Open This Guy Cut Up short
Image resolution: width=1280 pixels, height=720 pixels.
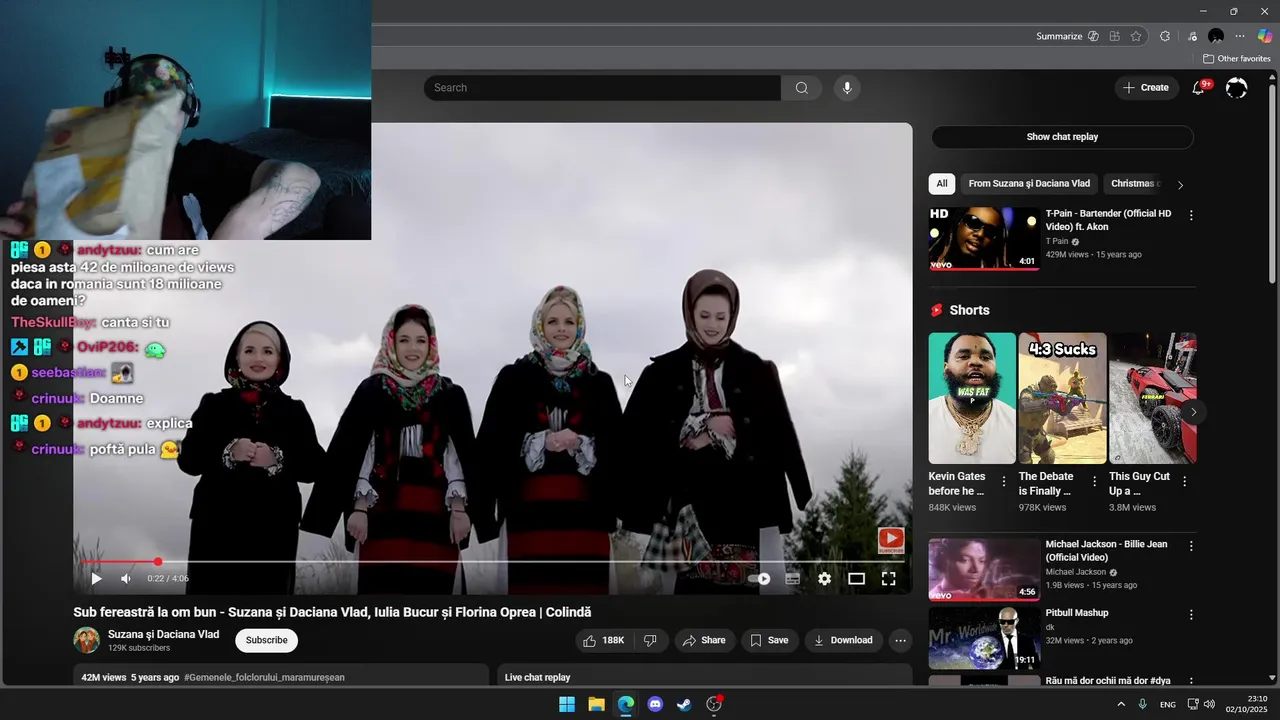tap(1153, 398)
